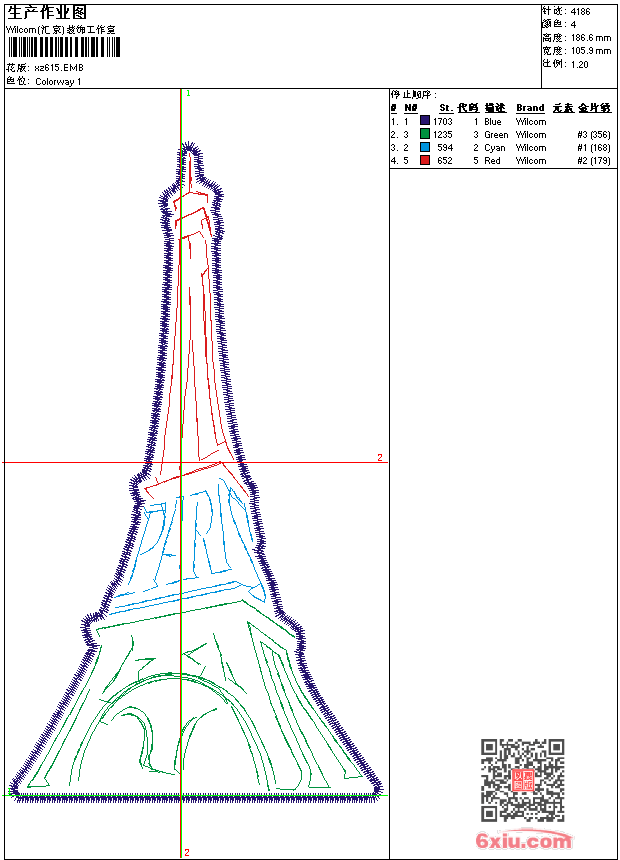Viewport: 620px width, 860px height.
Task: Select the title '生产作业图'
Action: click(x=47, y=13)
